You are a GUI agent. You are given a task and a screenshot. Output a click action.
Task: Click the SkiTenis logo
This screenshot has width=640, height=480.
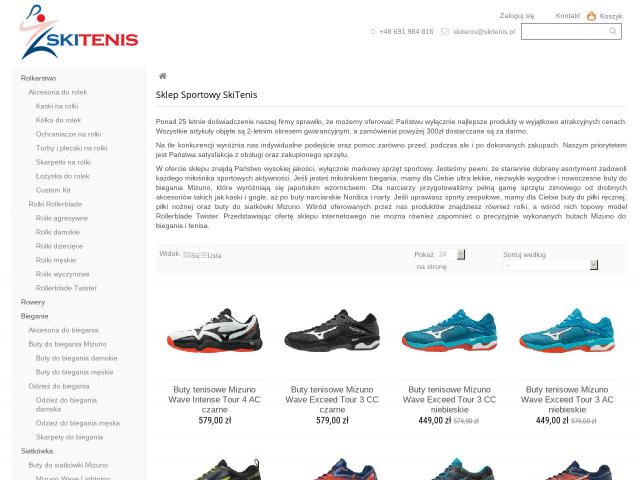pyautogui.click(x=79, y=32)
